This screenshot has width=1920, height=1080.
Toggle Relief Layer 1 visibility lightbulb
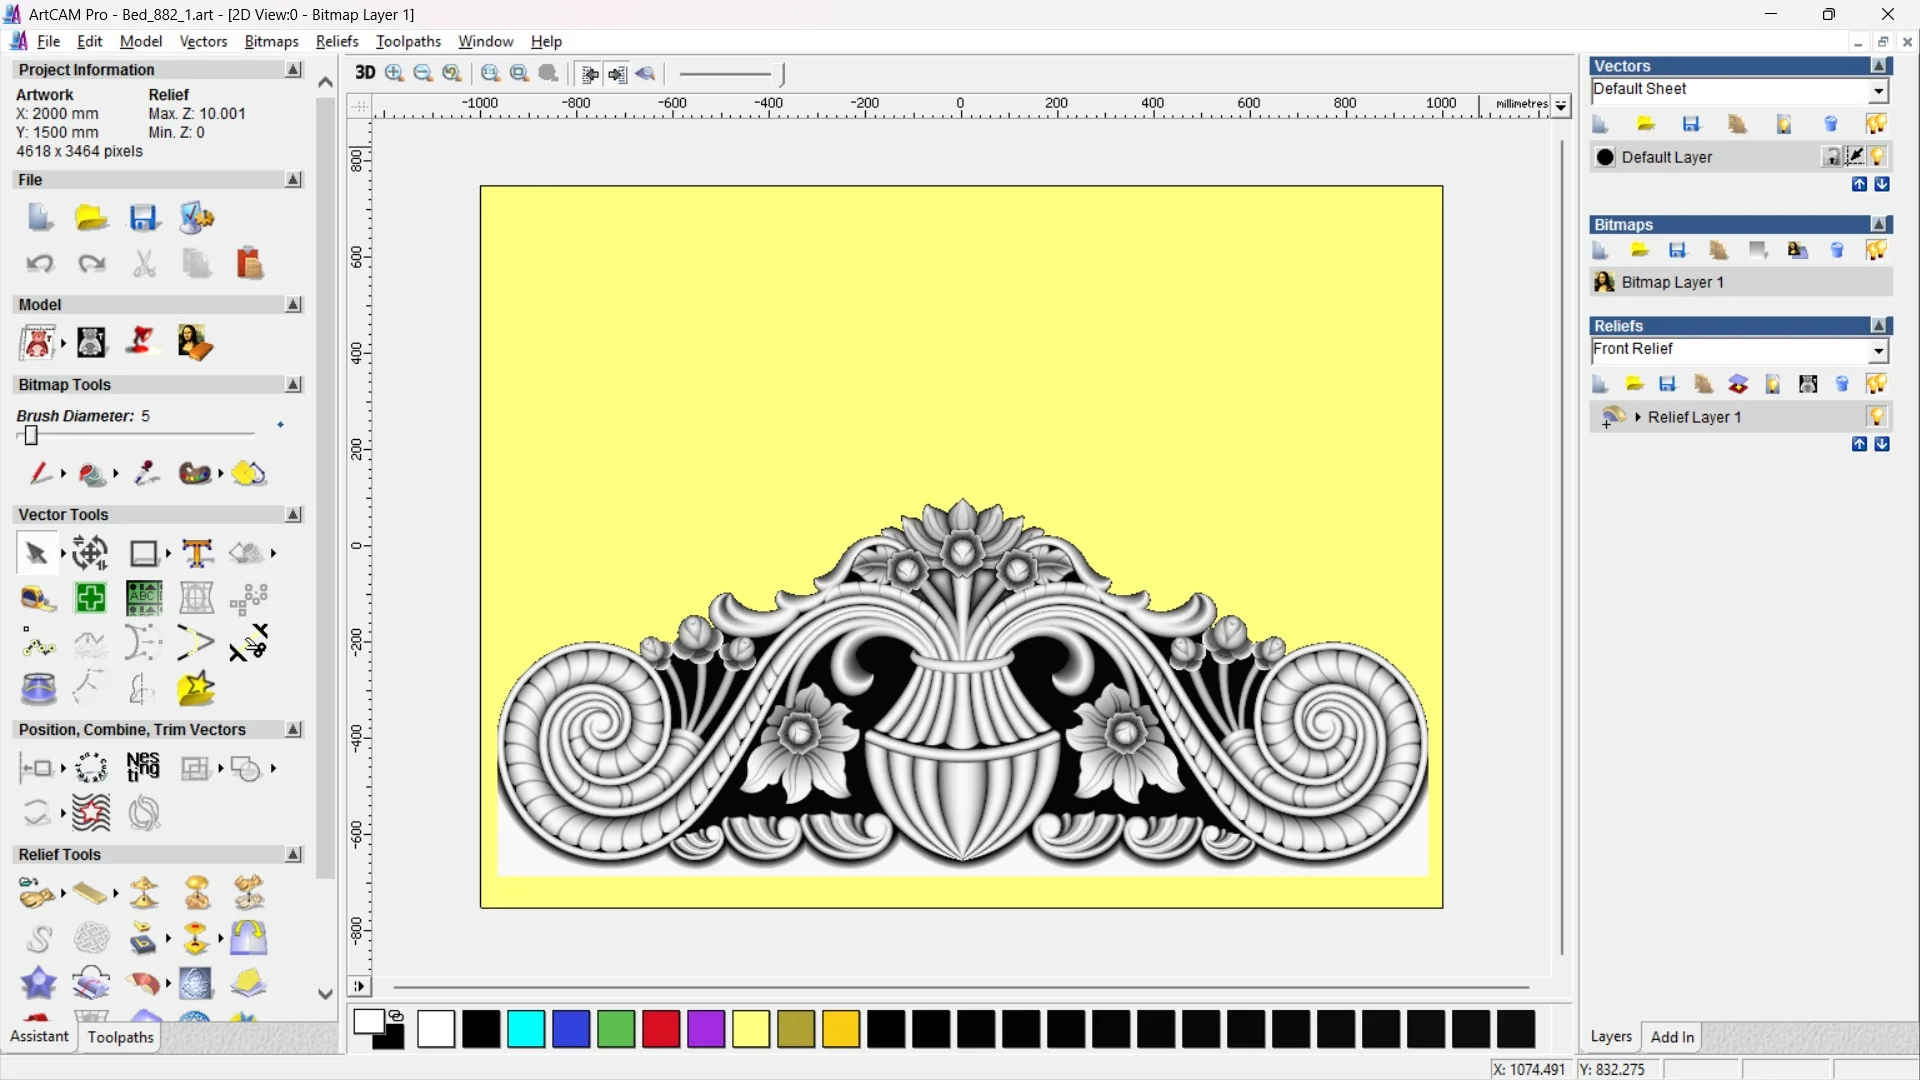point(1877,417)
